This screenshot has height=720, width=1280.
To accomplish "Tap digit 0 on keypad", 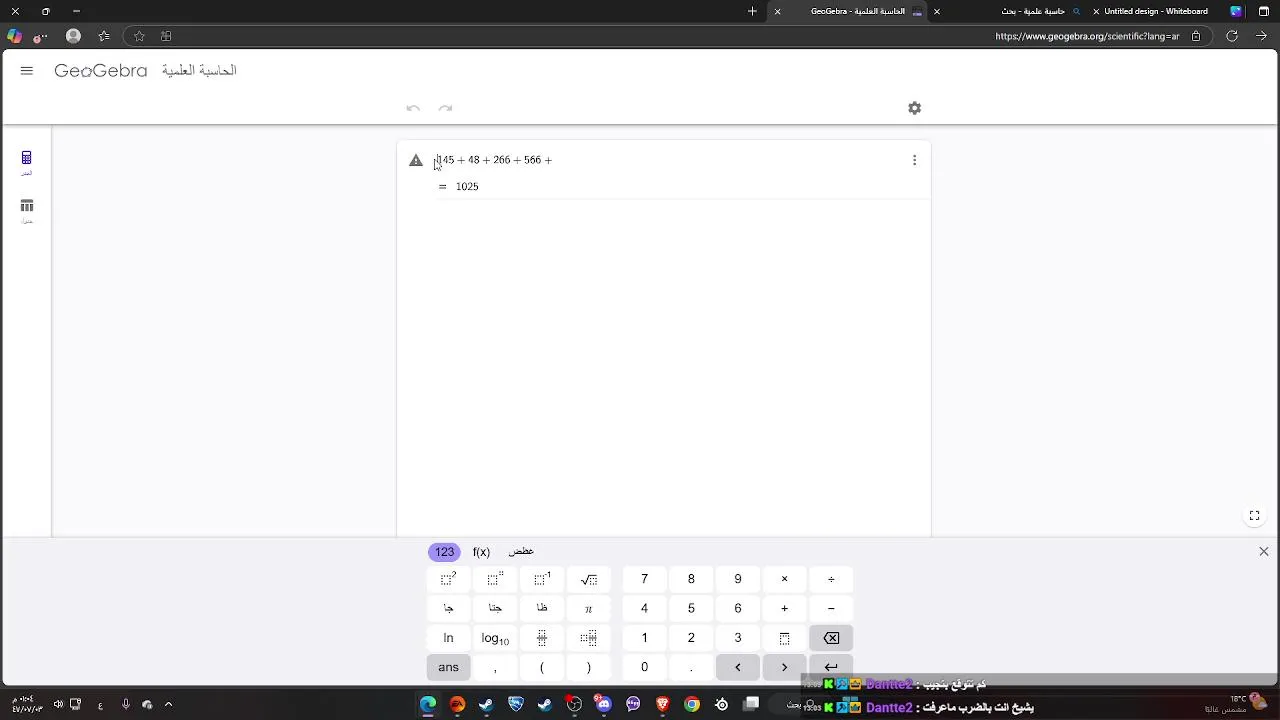I will click(644, 667).
